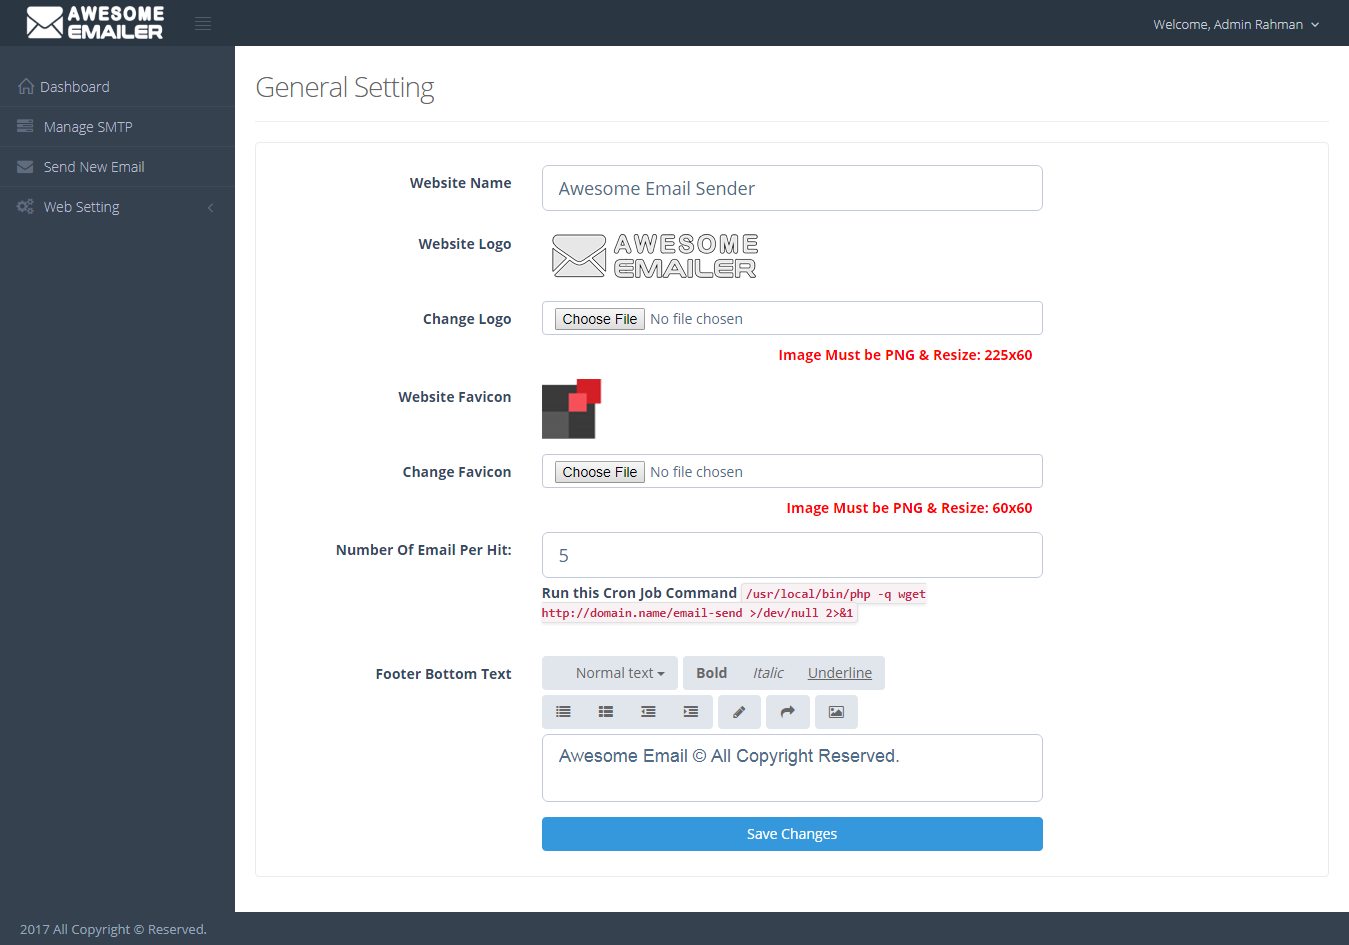Viewport: 1349px width, 945px height.
Task: Toggle Underline formatting
Action: click(839, 672)
